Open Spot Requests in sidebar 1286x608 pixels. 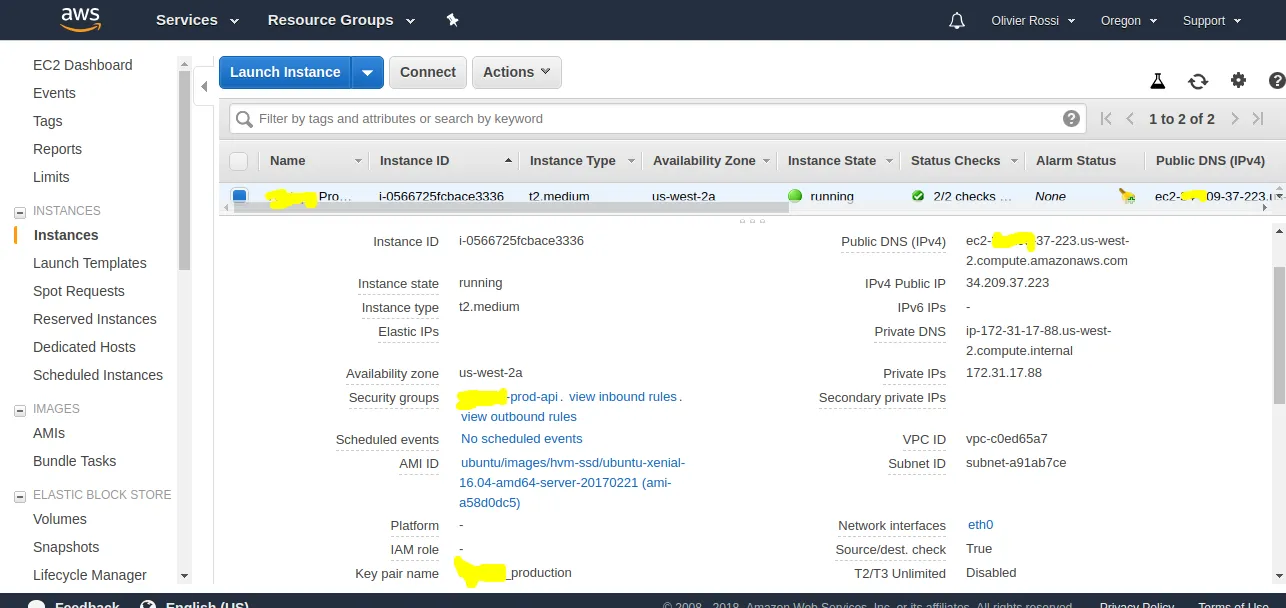[79, 291]
